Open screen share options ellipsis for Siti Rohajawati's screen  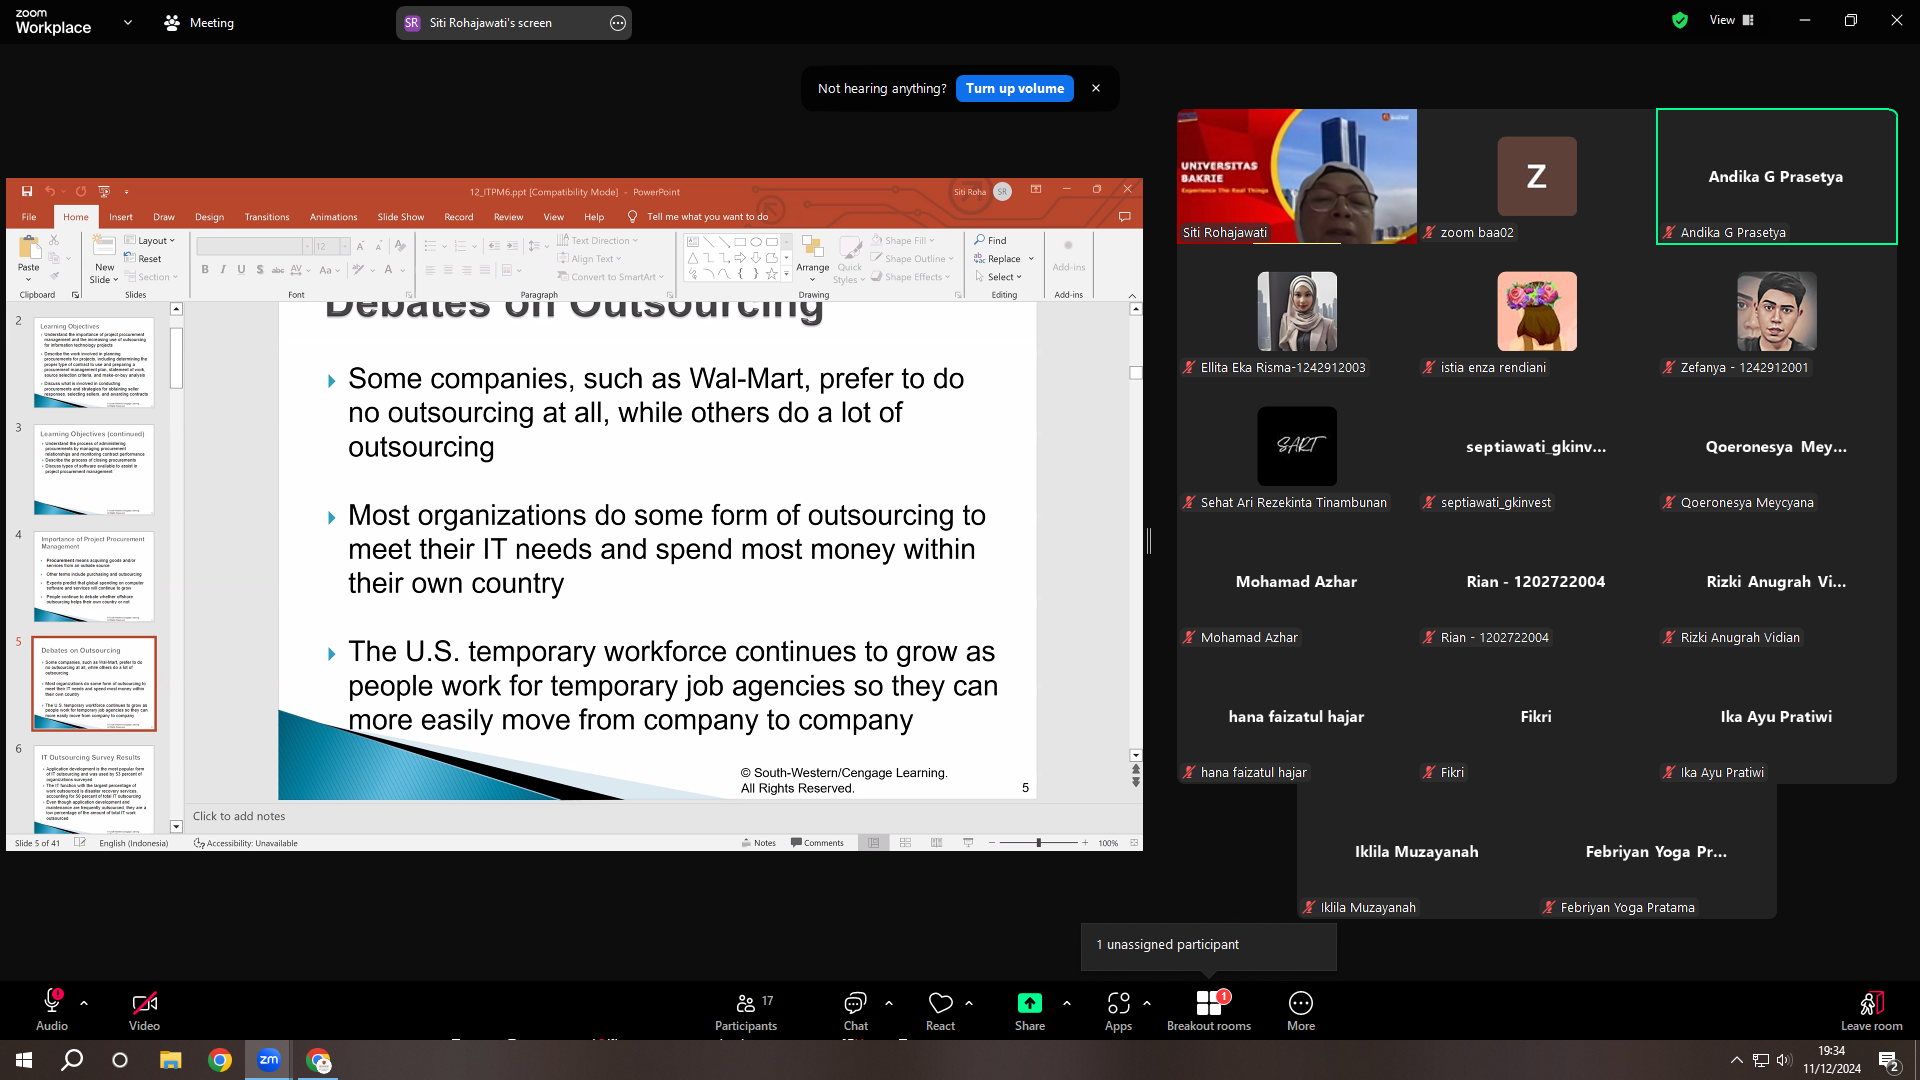tap(618, 23)
